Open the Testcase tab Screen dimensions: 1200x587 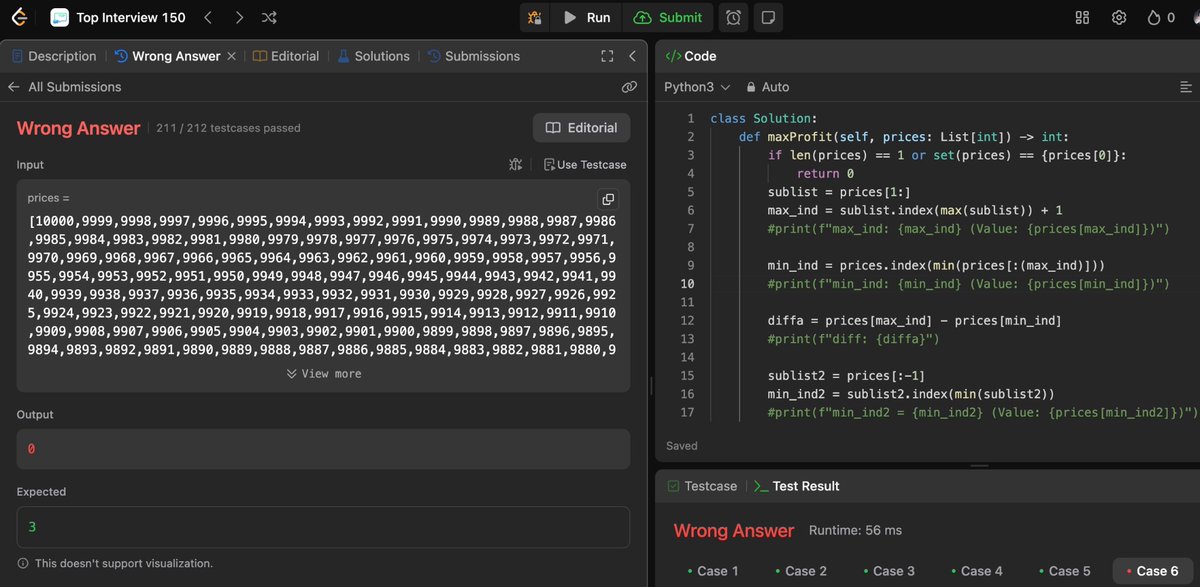[701, 486]
